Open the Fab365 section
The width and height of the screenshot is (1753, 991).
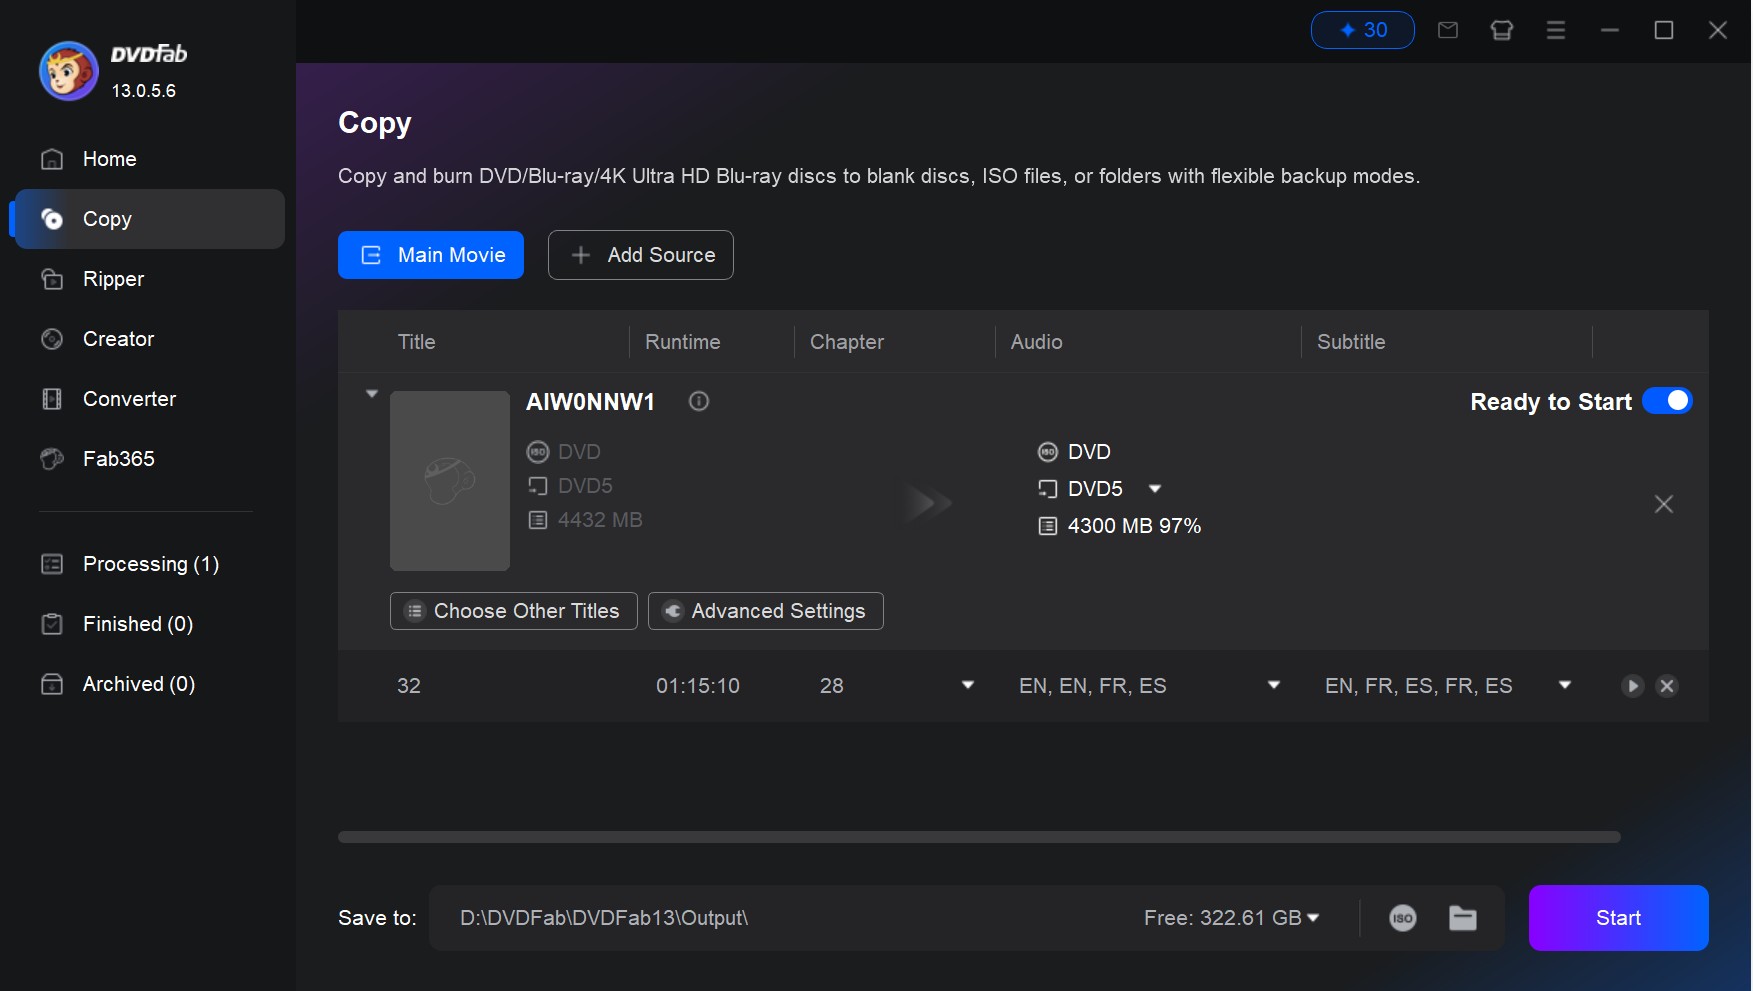pos(117,459)
